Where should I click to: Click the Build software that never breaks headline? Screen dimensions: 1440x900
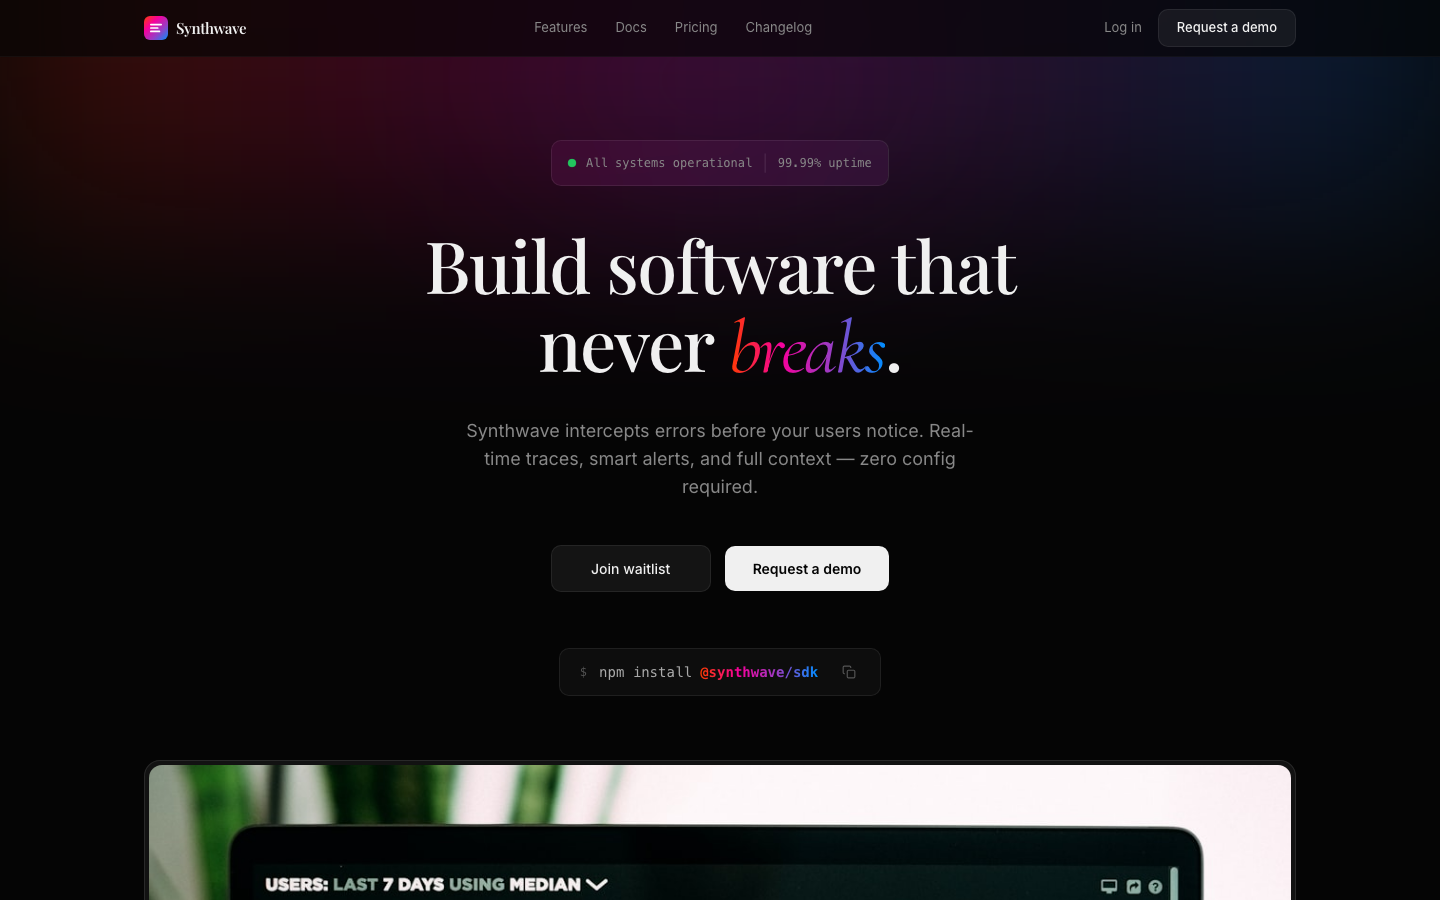click(720, 307)
